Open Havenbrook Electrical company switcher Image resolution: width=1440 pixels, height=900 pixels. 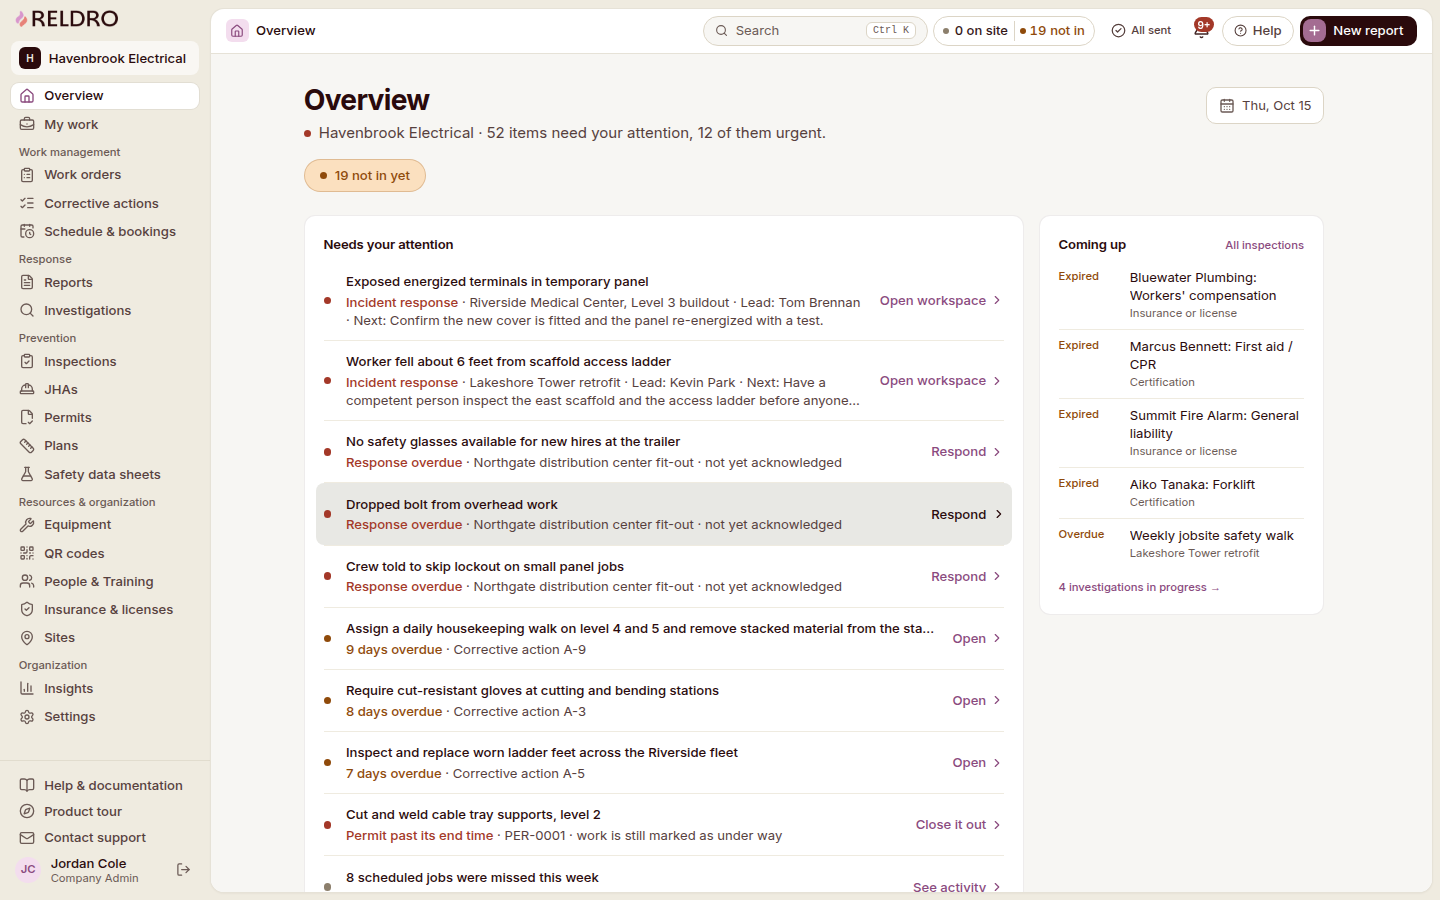[105, 58]
